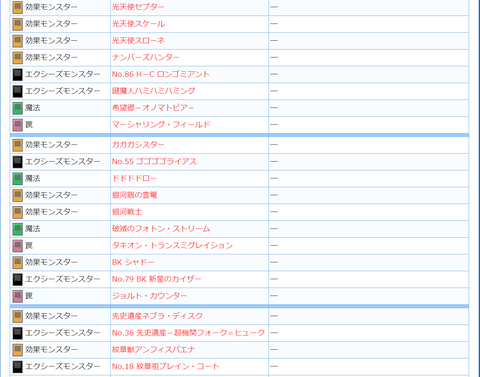The image size is (480, 377).
Task: Click the black Xyz icon beside No.79 BK 新星のカイザー
Action: (17, 279)
